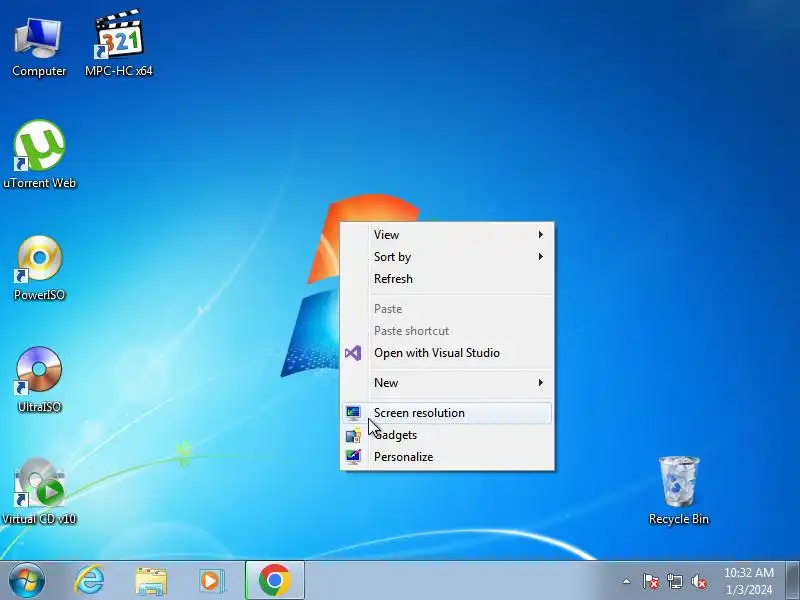Click the arrow beside New
The width and height of the screenshot is (800, 600).
(x=541, y=383)
